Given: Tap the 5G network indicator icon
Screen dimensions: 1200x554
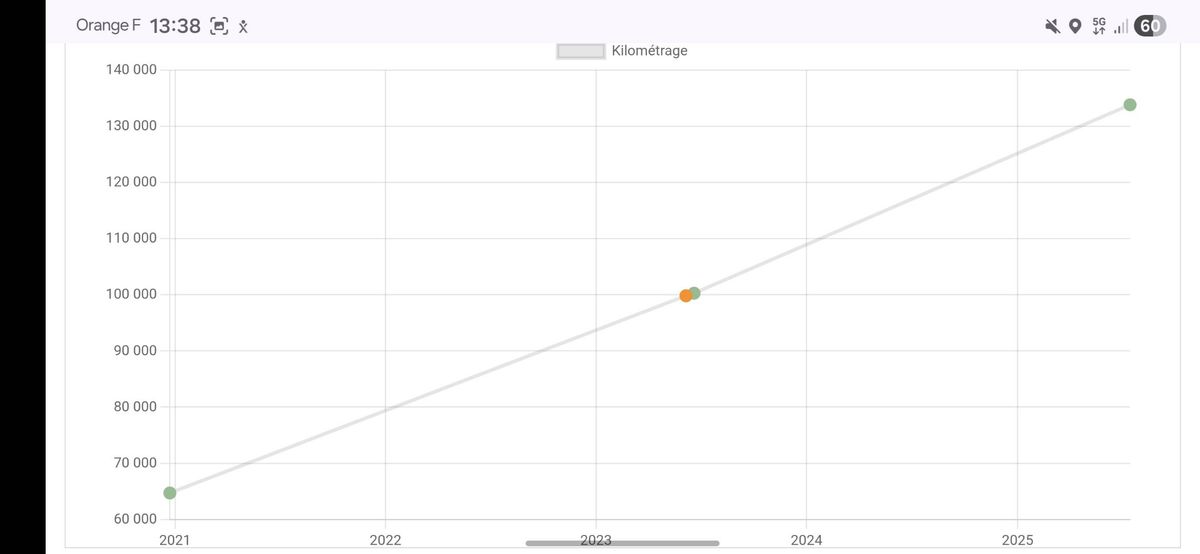Looking at the screenshot, I should 1099,26.
